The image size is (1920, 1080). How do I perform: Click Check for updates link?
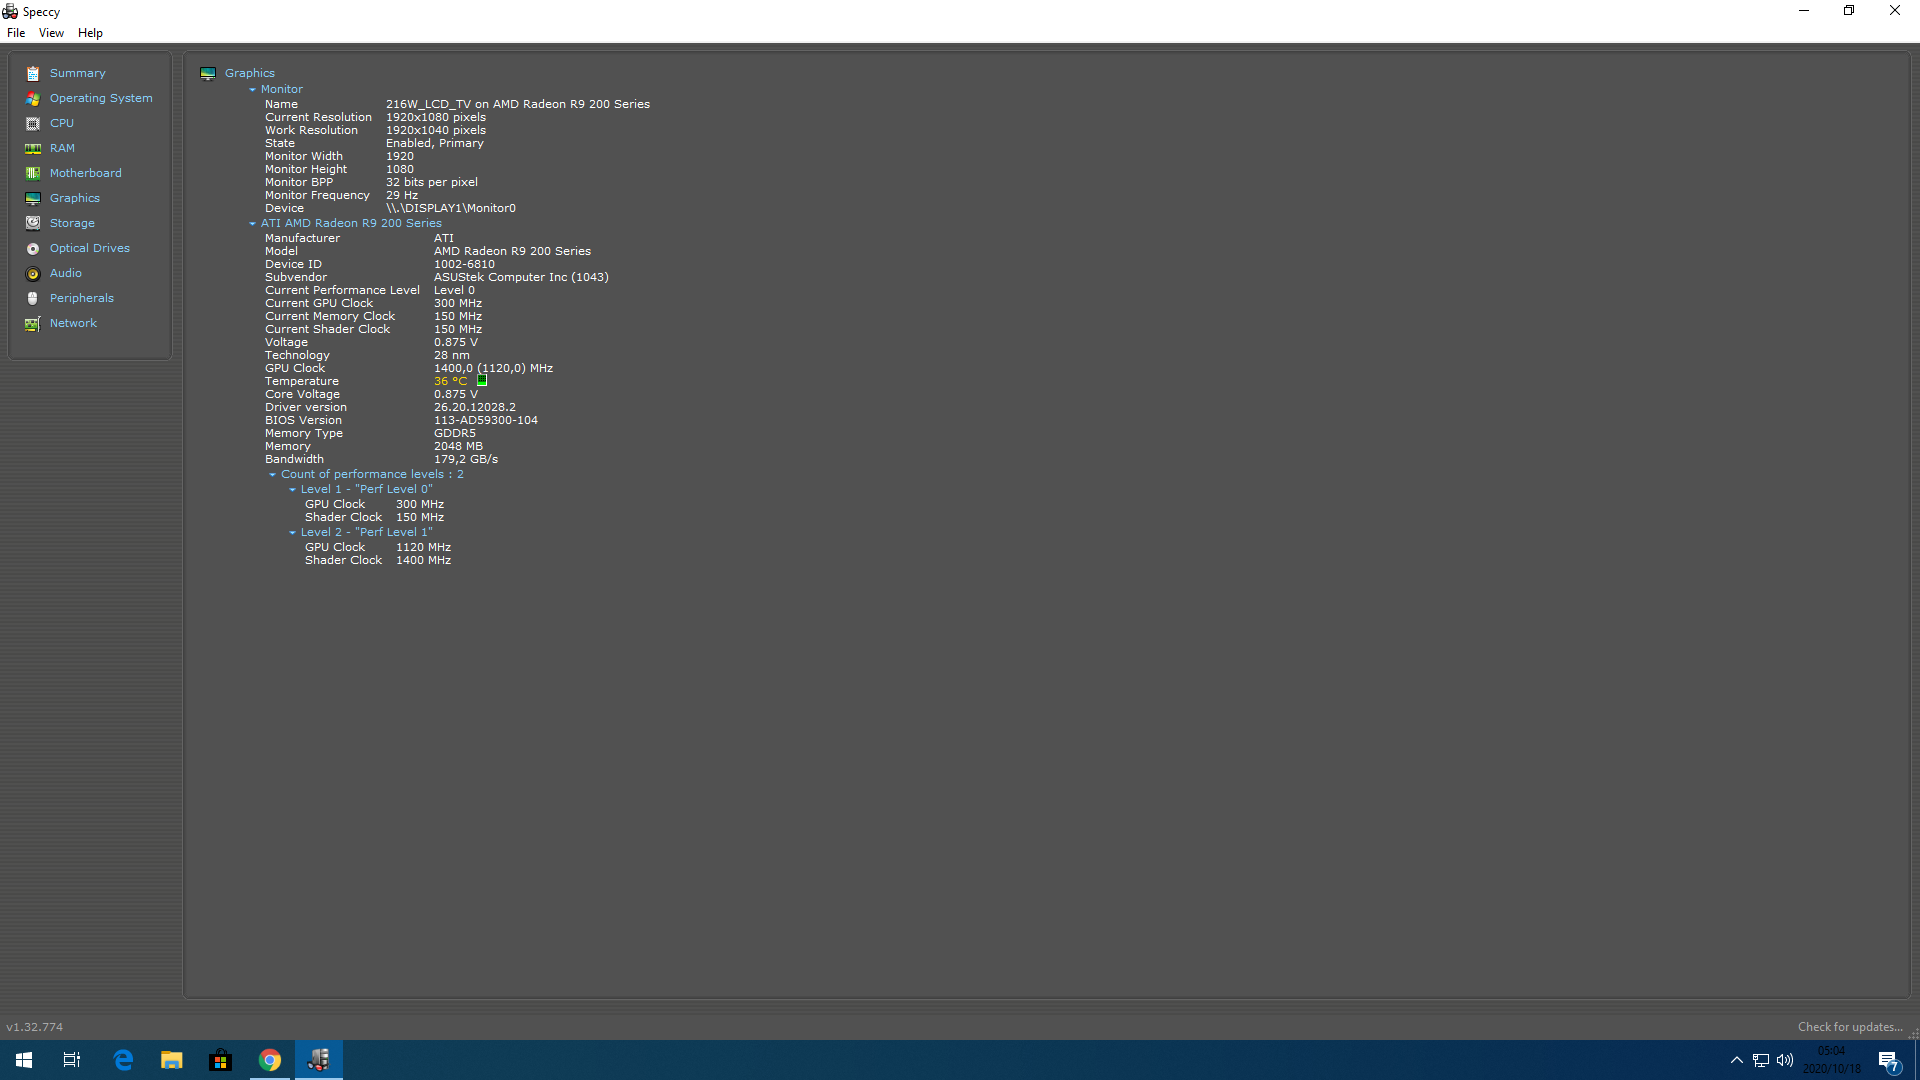[x=1849, y=1027]
